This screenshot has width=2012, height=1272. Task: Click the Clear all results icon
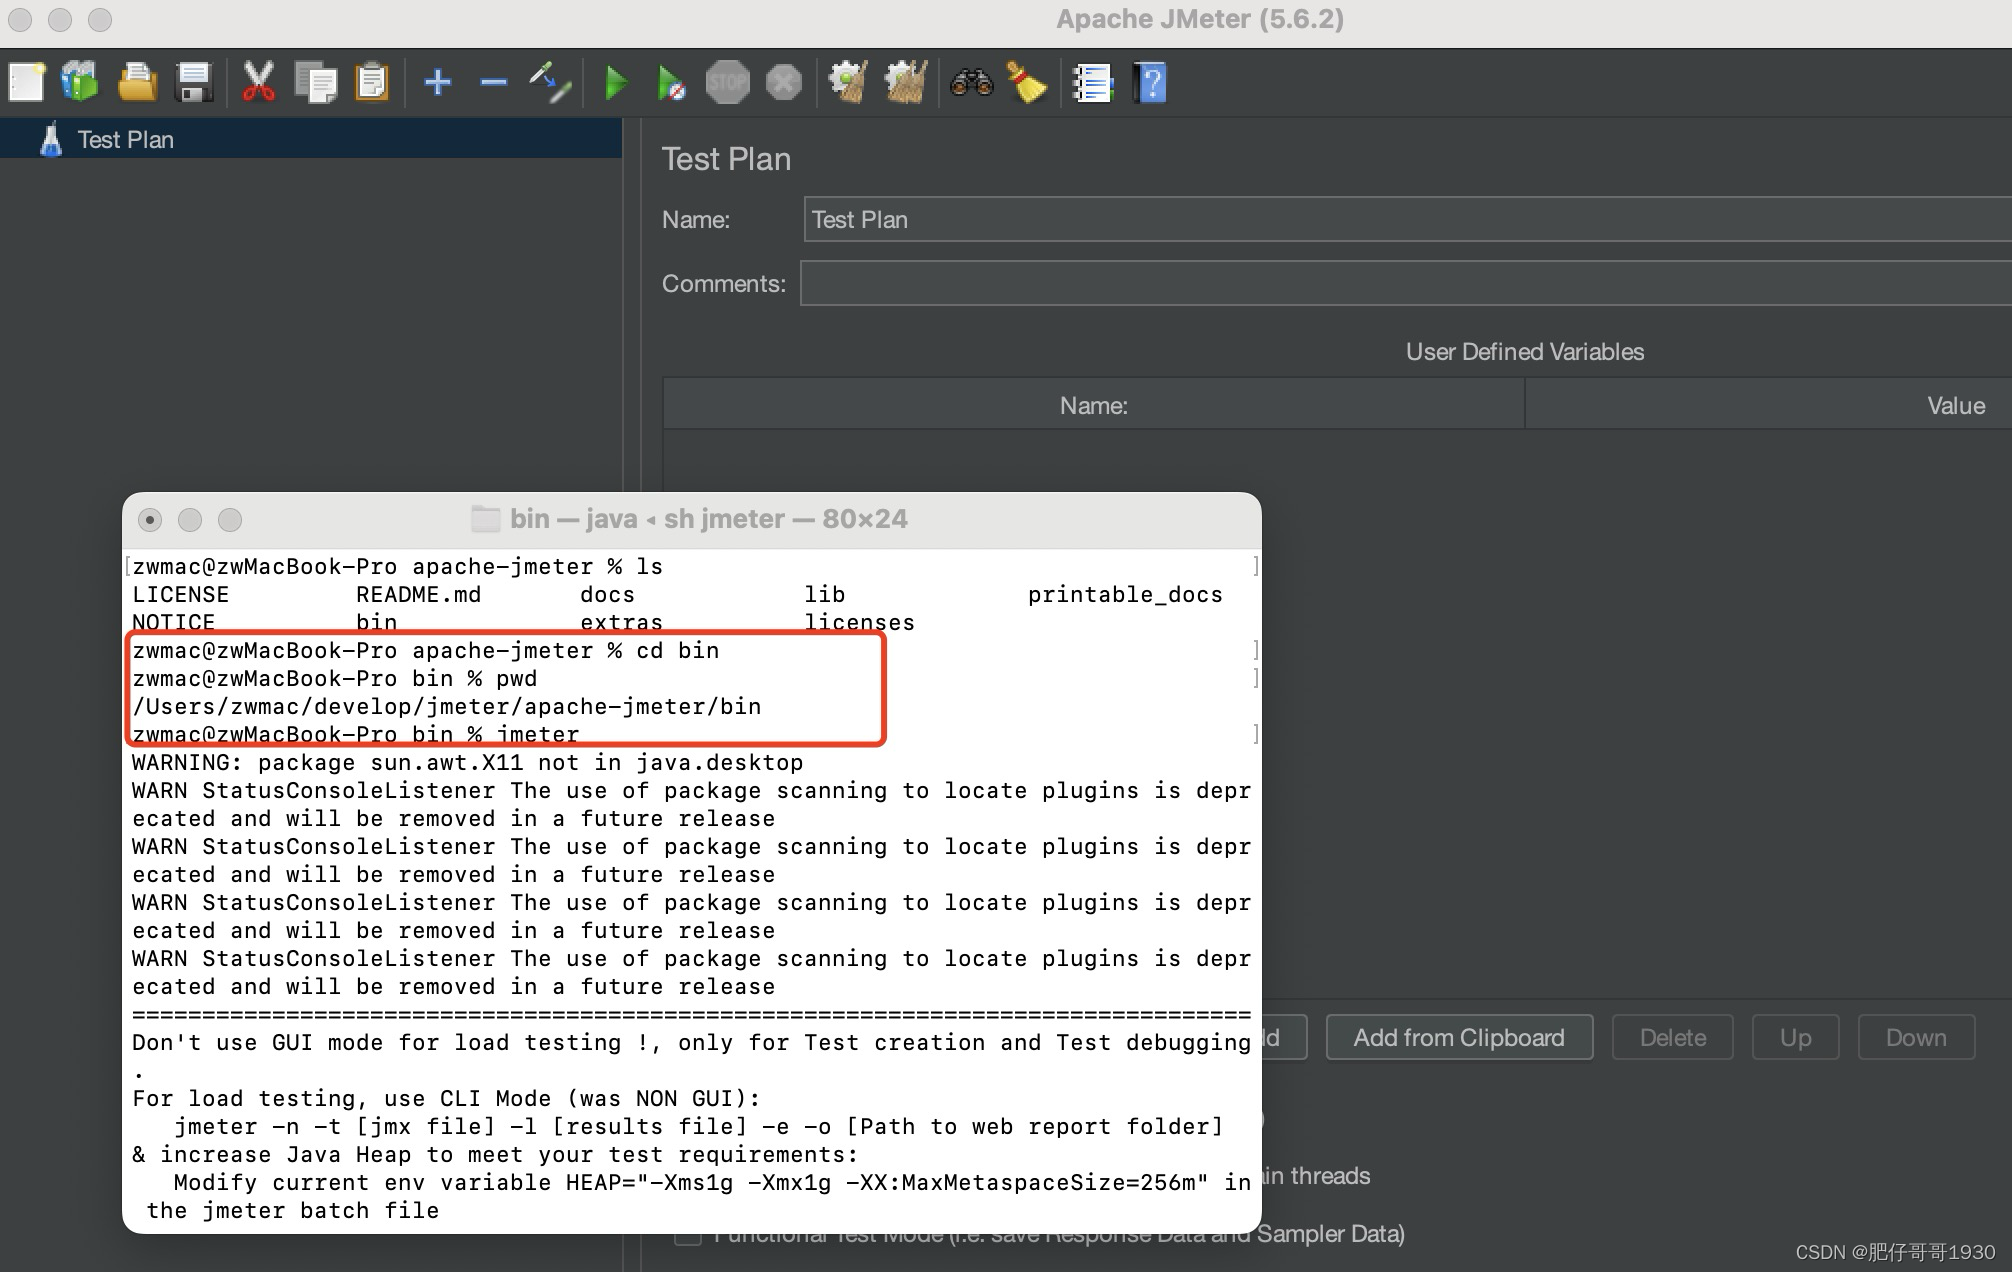coord(1026,82)
